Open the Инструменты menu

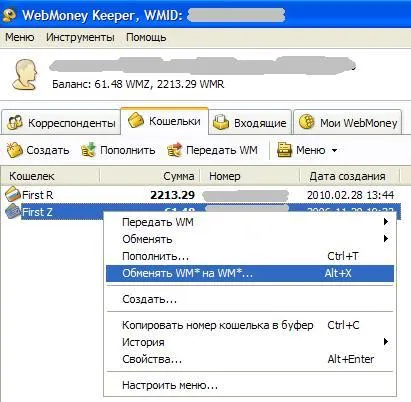(x=80, y=37)
